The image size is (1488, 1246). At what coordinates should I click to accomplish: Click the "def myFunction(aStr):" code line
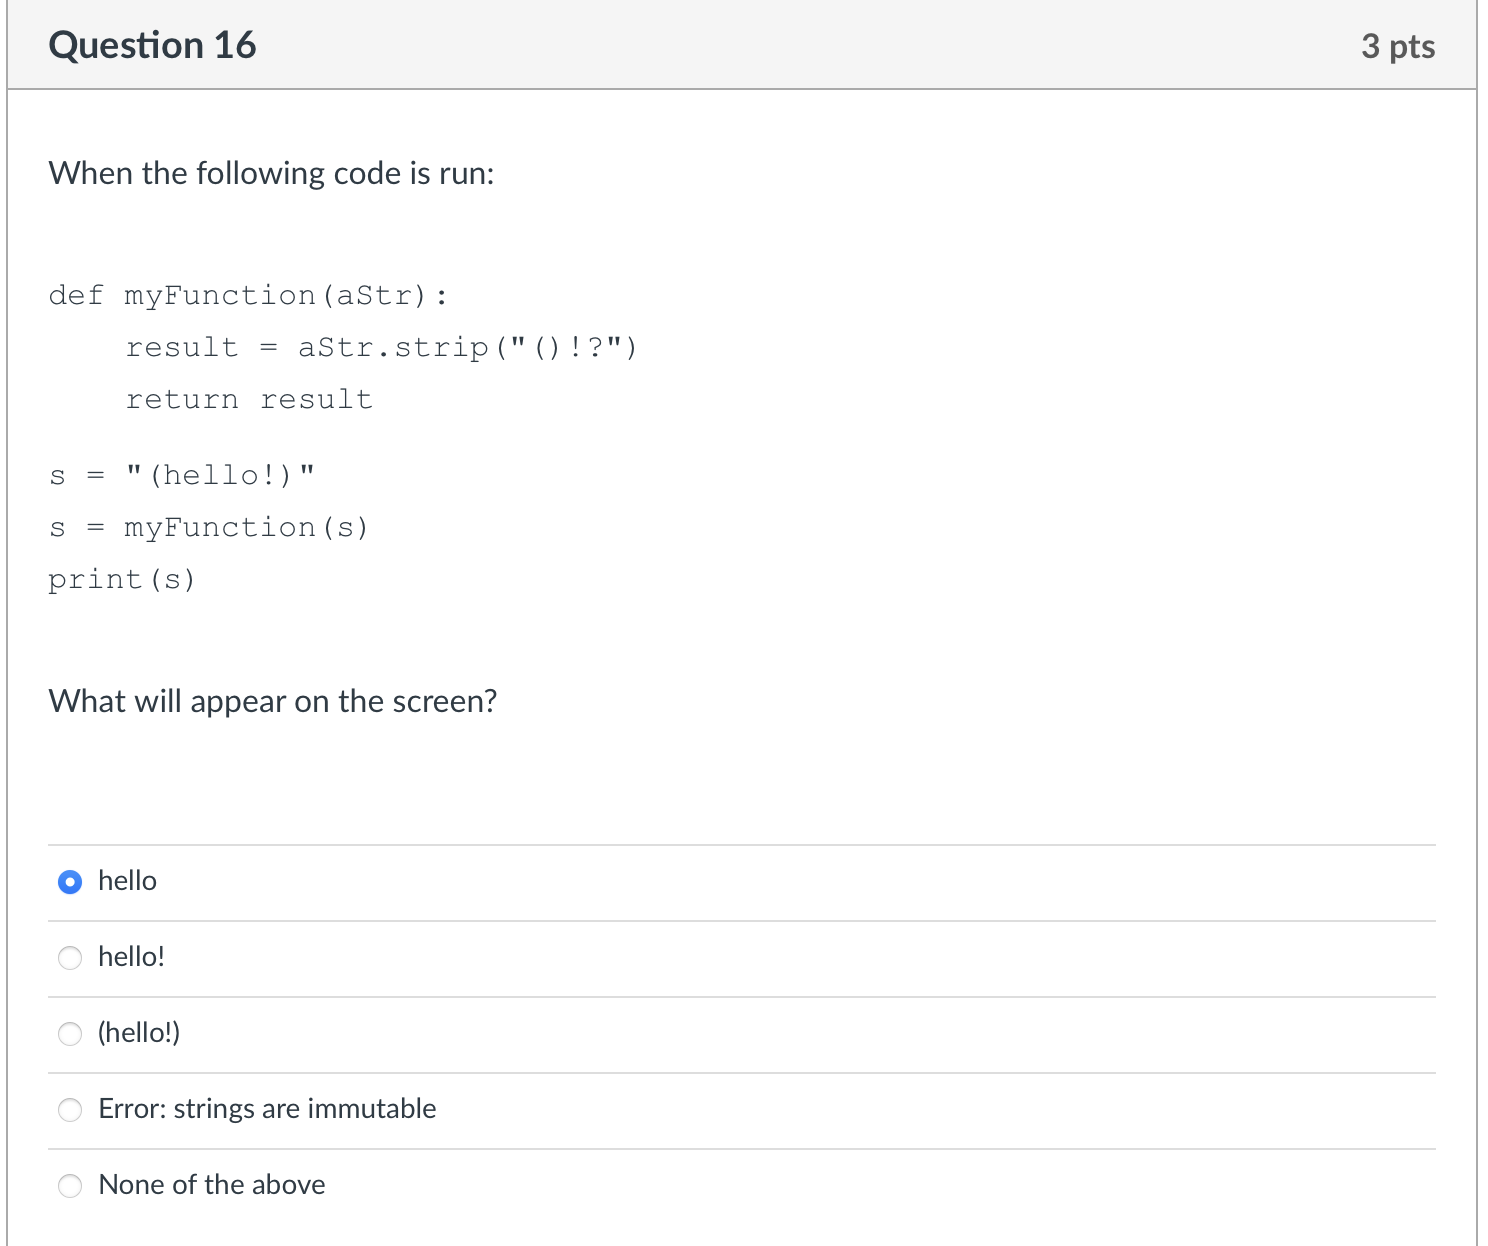click(248, 296)
